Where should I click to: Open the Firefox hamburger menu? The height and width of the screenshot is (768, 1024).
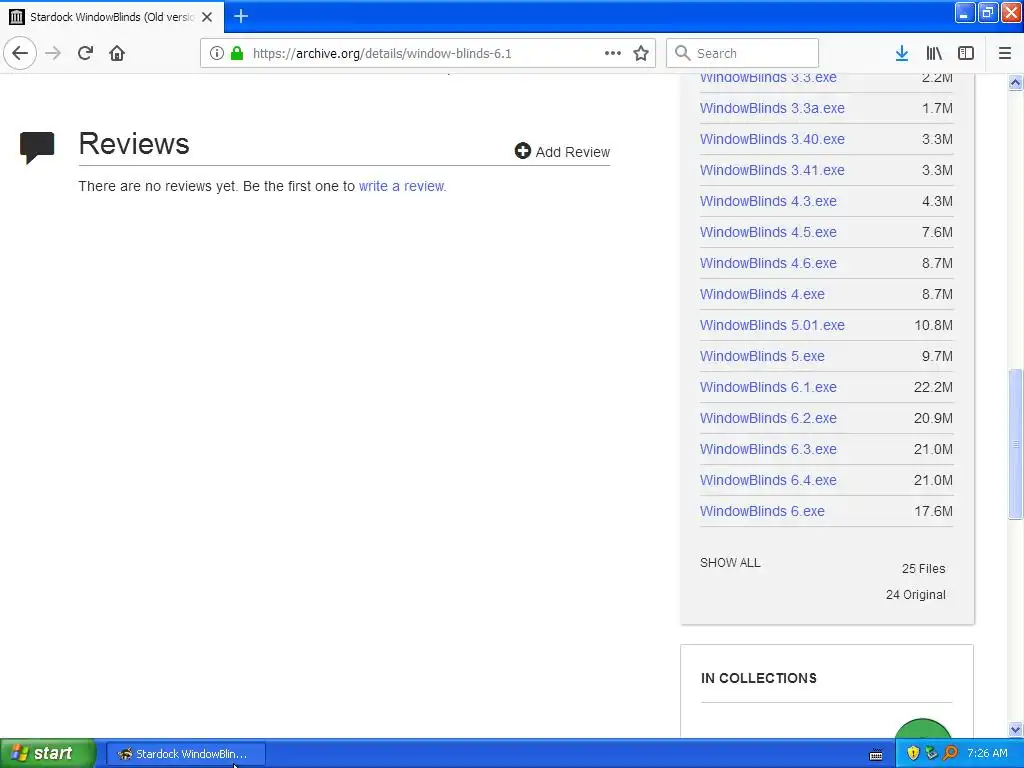1004,53
